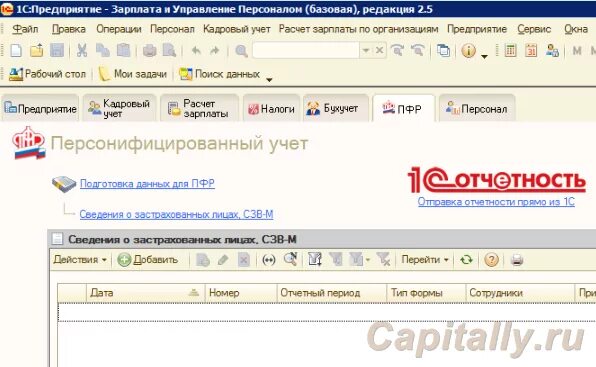
Task: Click the Поиск данных button
Action: [x=220, y=74]
